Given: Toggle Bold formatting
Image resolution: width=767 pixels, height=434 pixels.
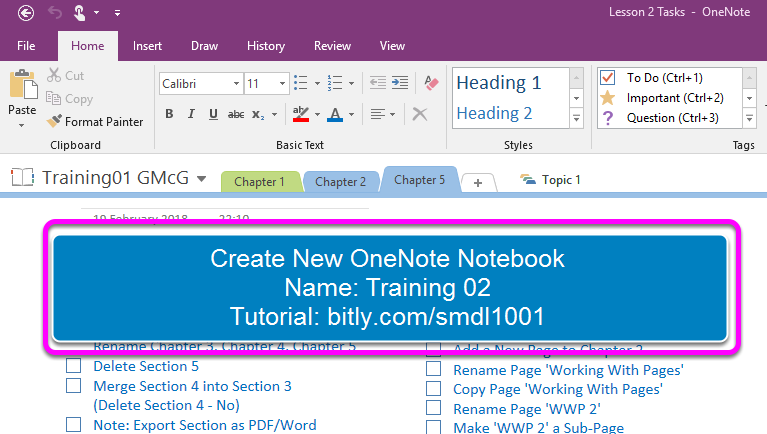Looking at the screenshot, I should coord(169,114).
